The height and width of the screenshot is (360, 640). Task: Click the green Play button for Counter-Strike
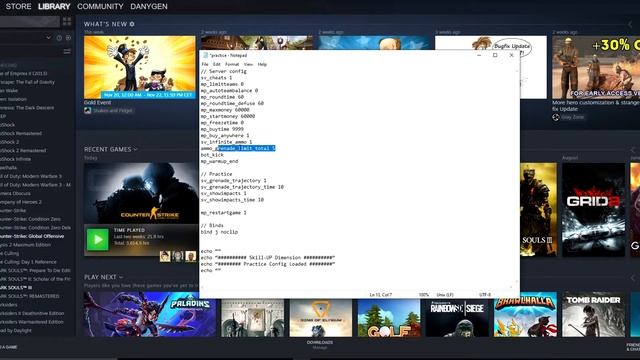(x=98, y=240)
